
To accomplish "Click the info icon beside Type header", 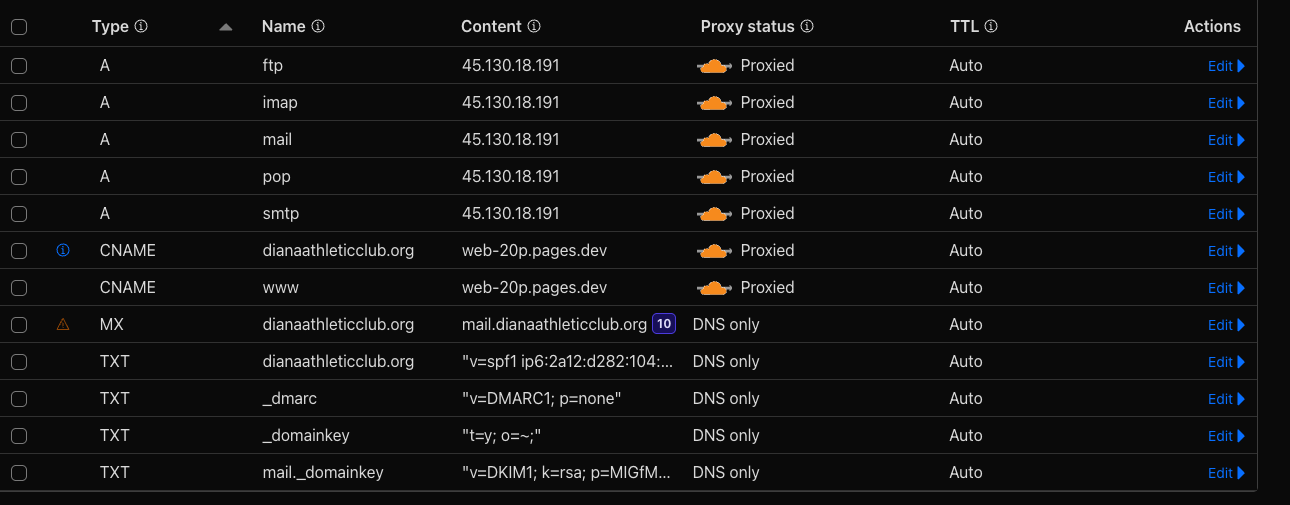I will pyautogui.click(x=141, y=27).
